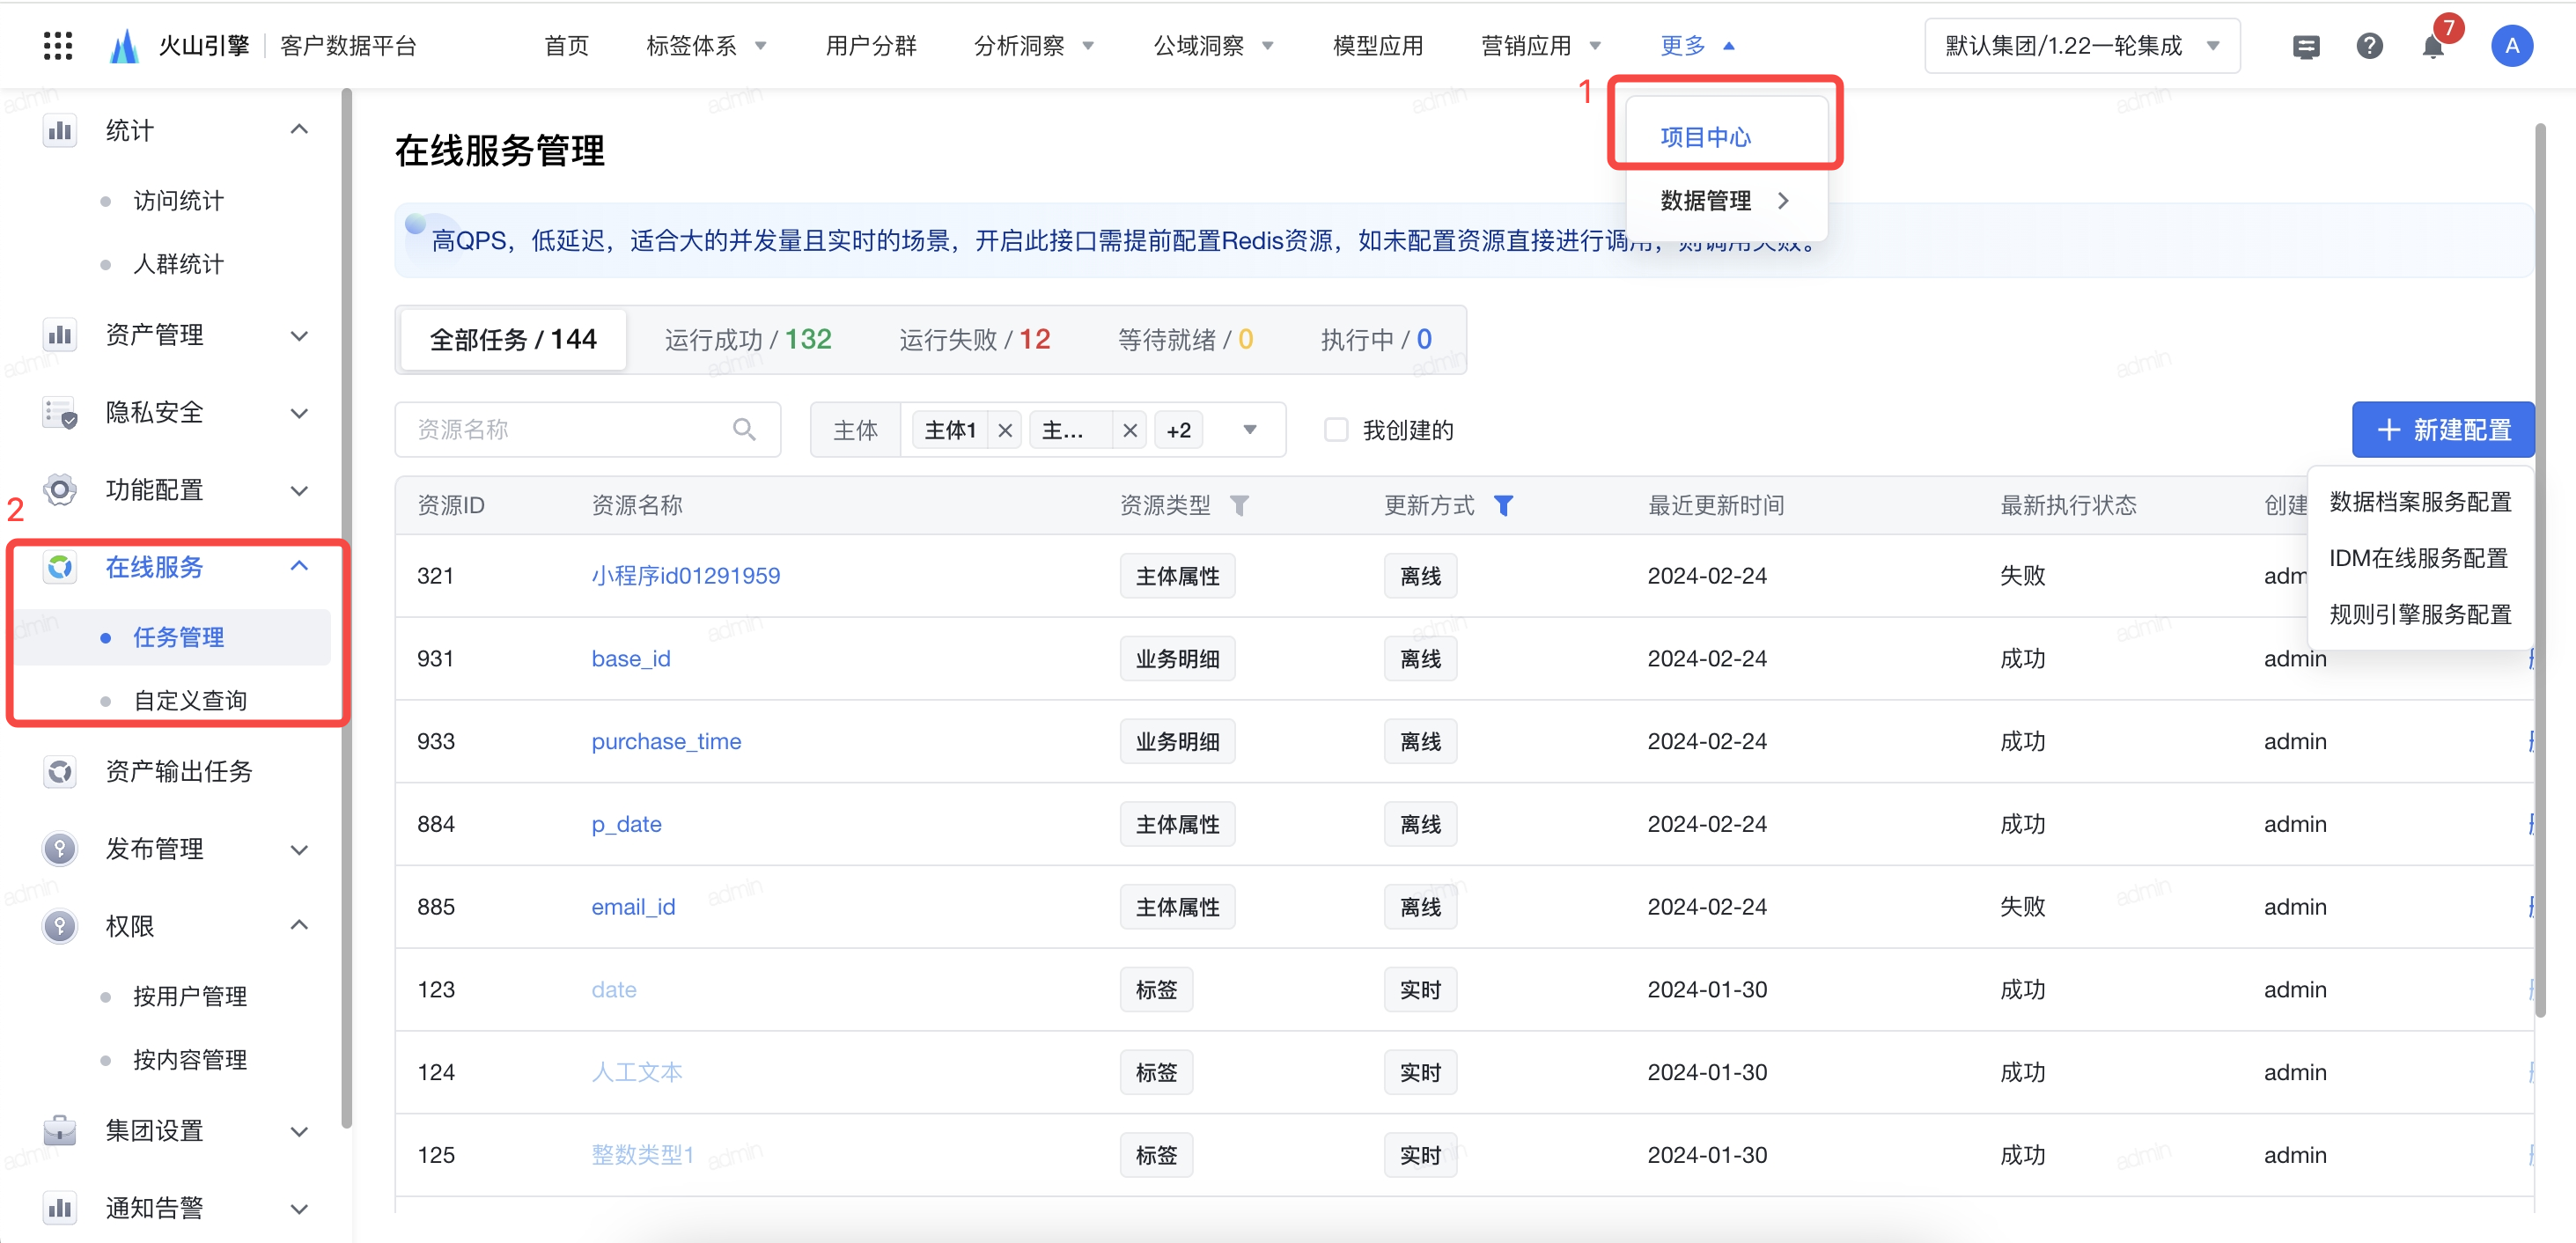Choose 数据档案服务配置 option

pyautogui.click(x=2420, y=502)
